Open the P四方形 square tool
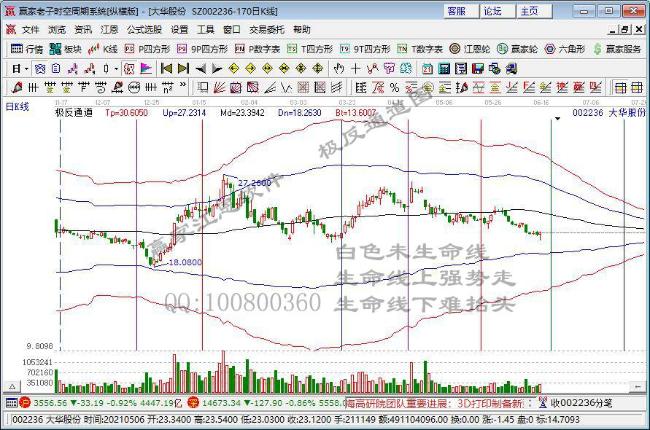 (x=148, y=49)
